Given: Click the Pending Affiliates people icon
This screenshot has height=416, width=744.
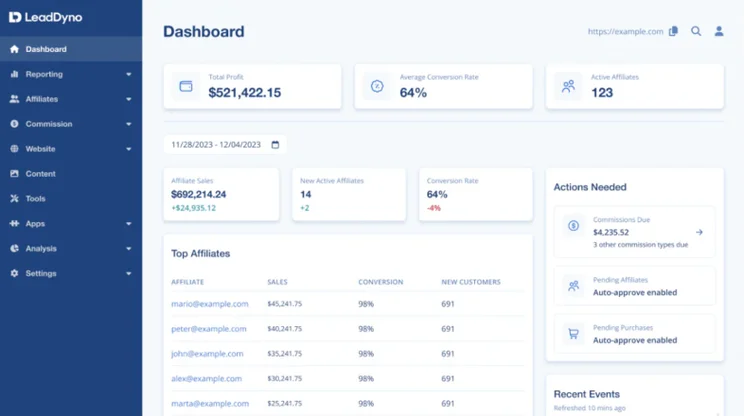Looking at the screenshot, I should 573,286.
